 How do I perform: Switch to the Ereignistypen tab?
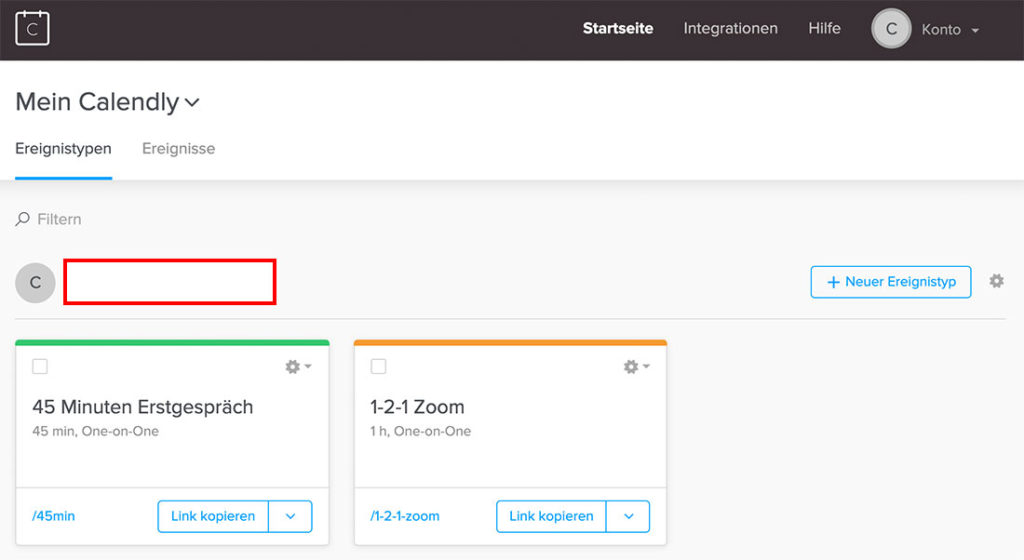pos(63,149)
